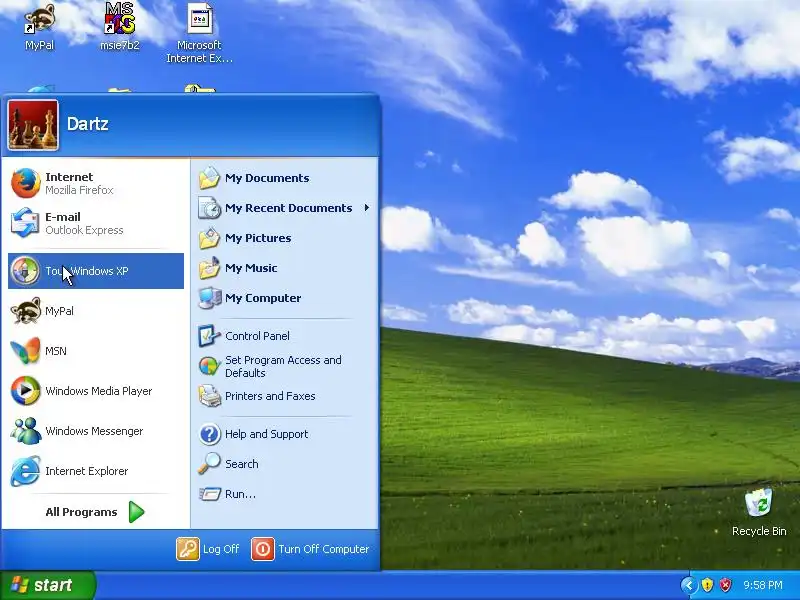Open My Computer
Viewport: 800px width, 600px height.
point(286,298)
